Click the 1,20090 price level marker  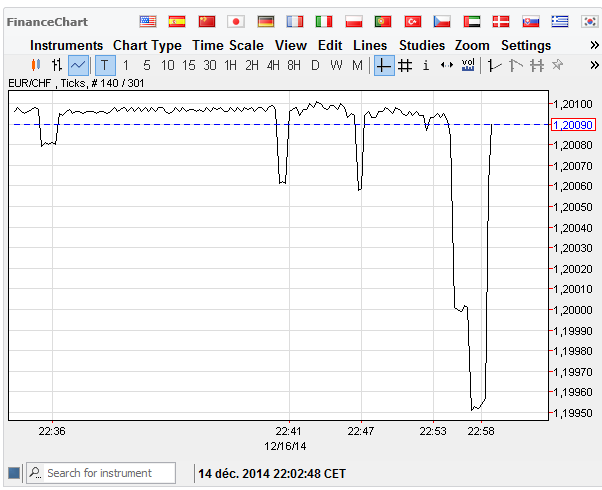tap(575, 124)
